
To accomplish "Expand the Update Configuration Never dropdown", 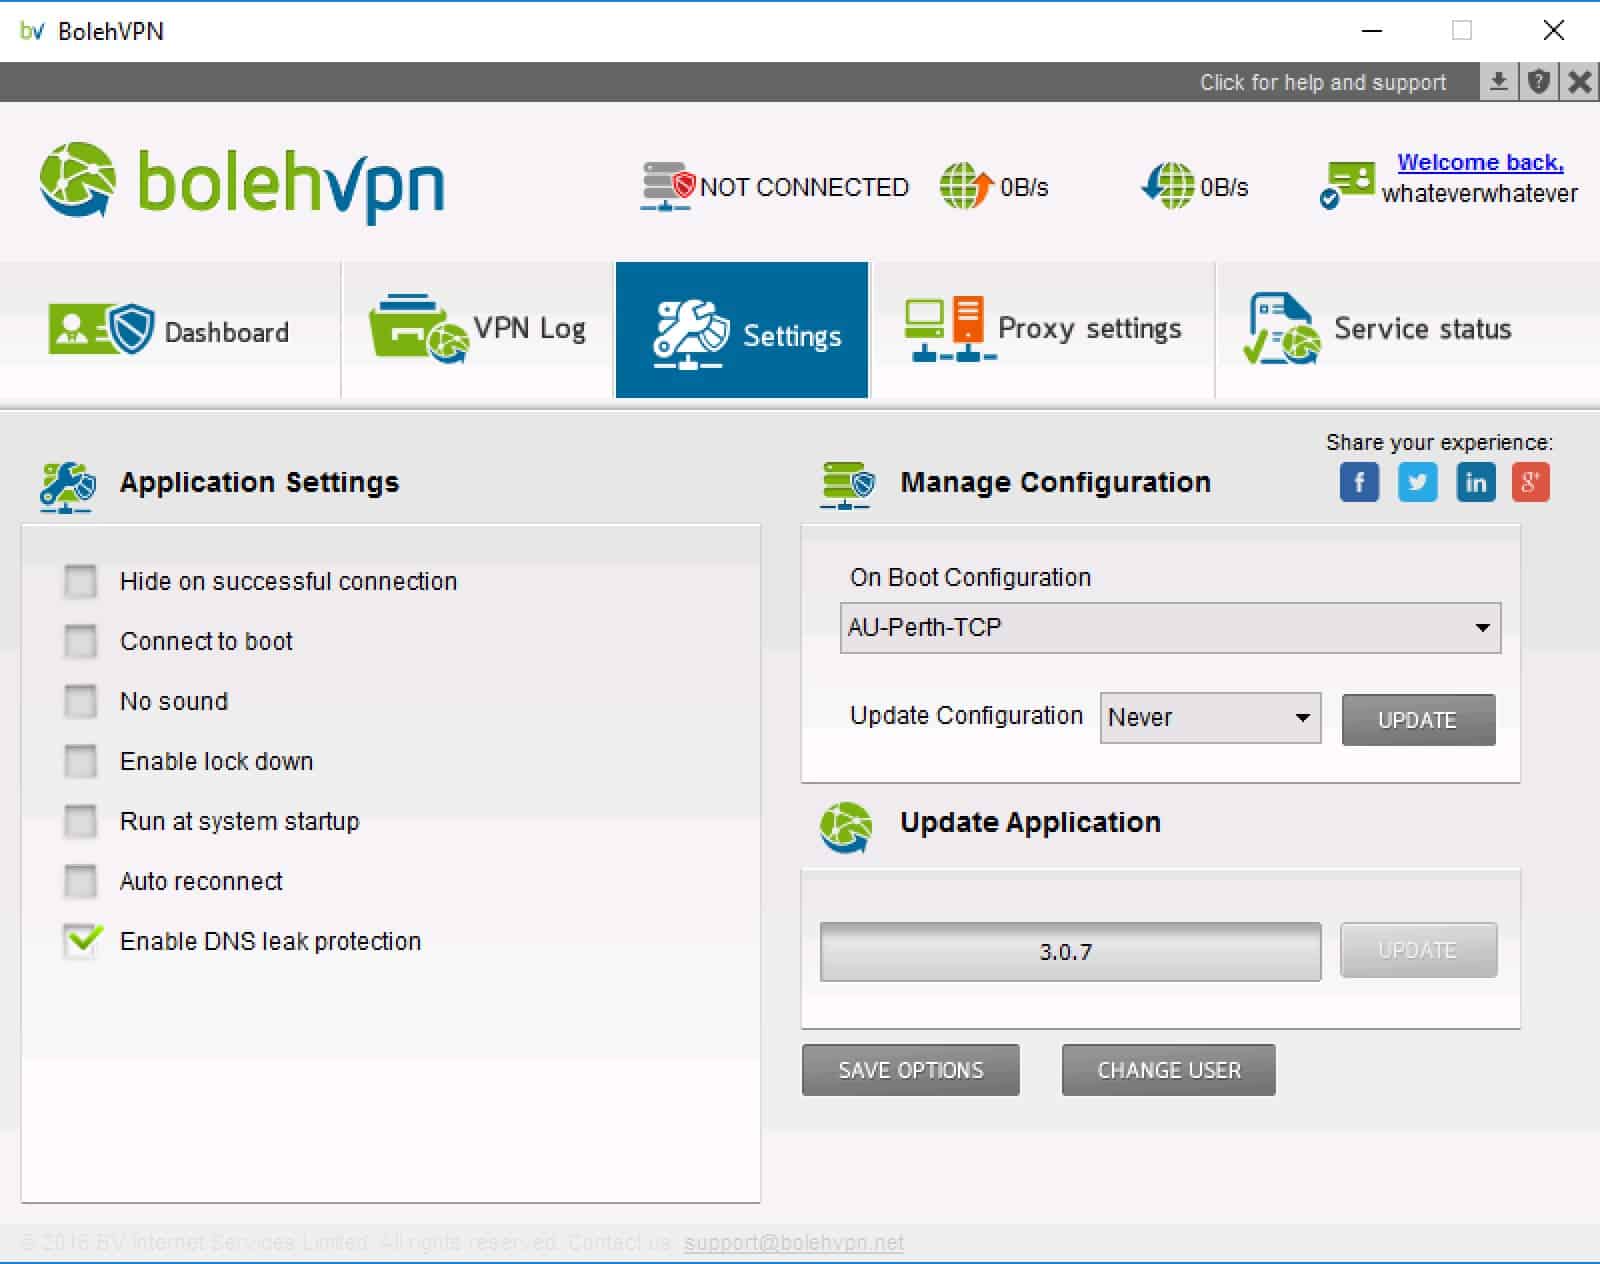I will click(x=1210, y=718).
